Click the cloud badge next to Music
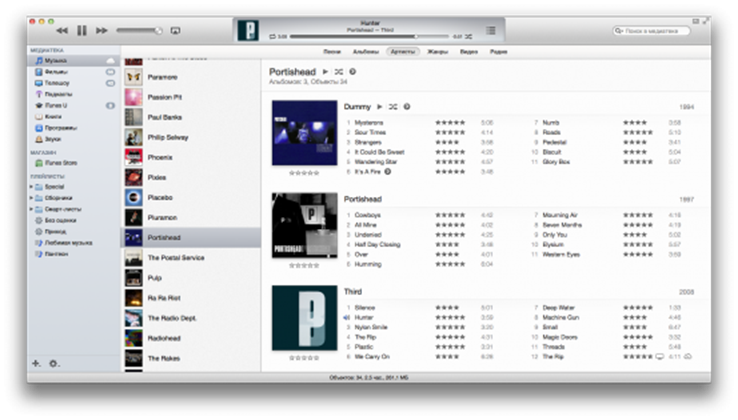738x420 pixels. [x=110, y=61]
